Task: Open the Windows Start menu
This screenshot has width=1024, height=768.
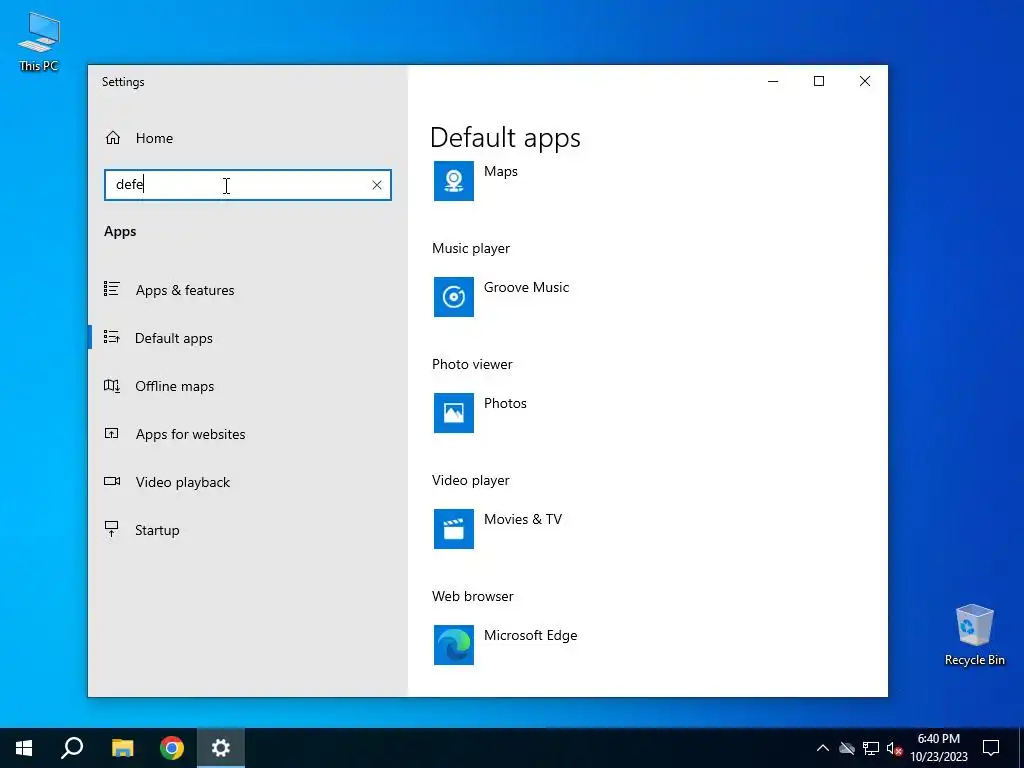Action: click(x=24, y=748)
